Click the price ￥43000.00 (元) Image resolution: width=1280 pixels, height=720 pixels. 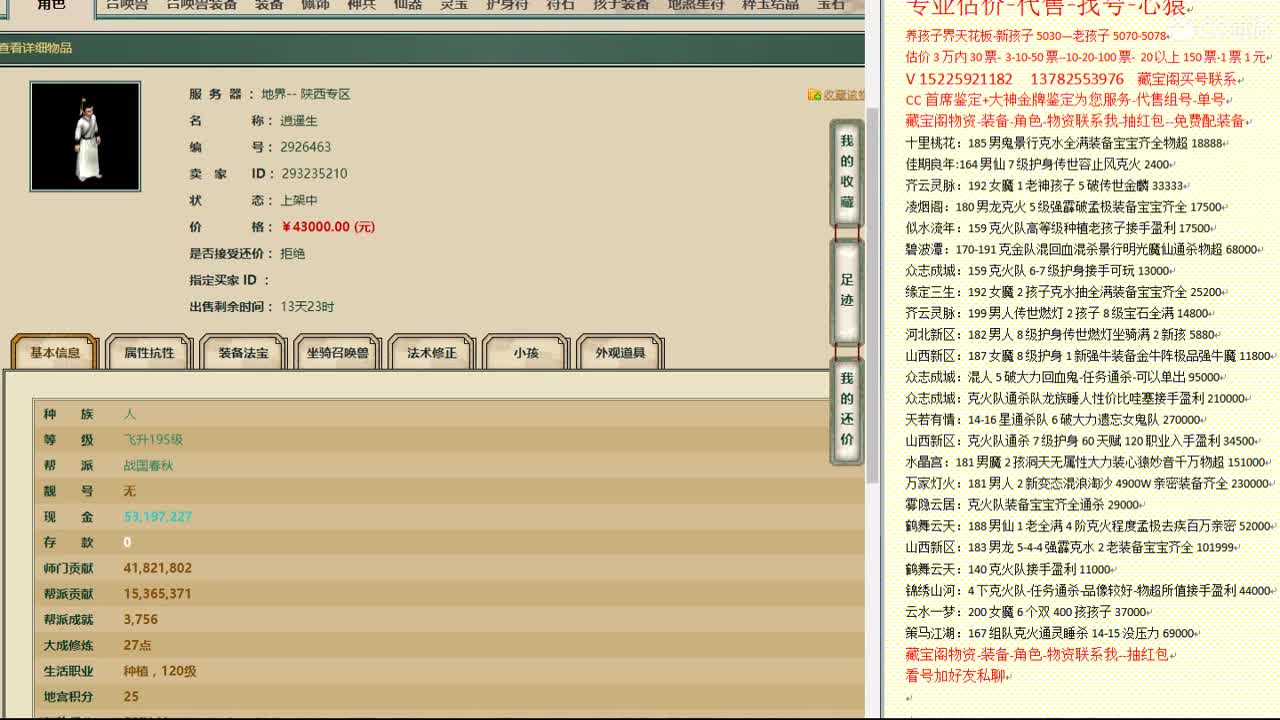(x=328, y=227)
